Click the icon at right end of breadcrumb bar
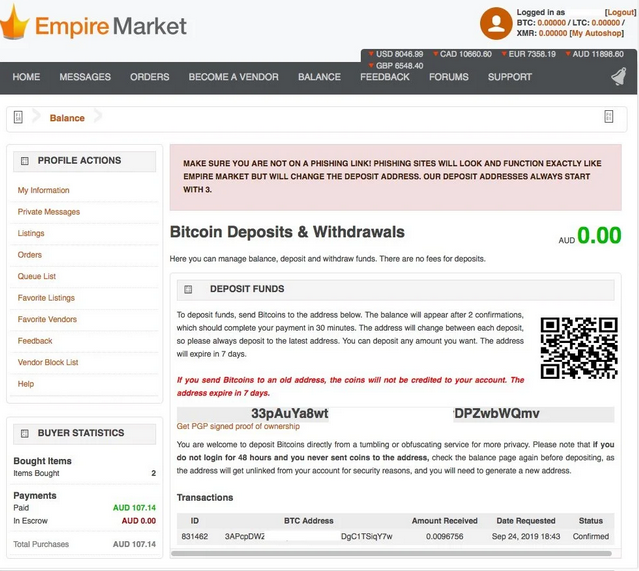The width and height of the screenshot is (639, 571). (608, 117)
